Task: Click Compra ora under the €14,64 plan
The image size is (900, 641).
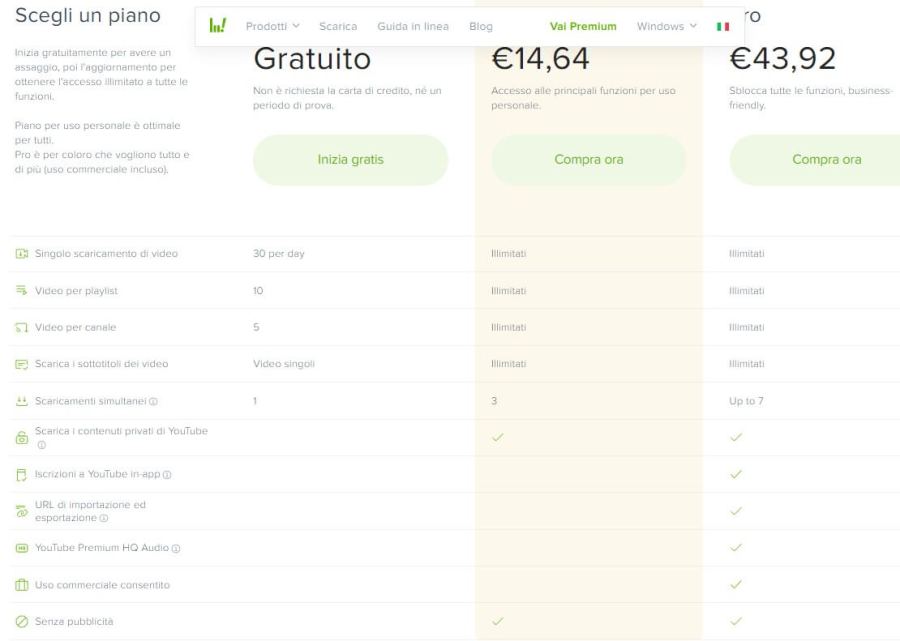Action: 589,160
